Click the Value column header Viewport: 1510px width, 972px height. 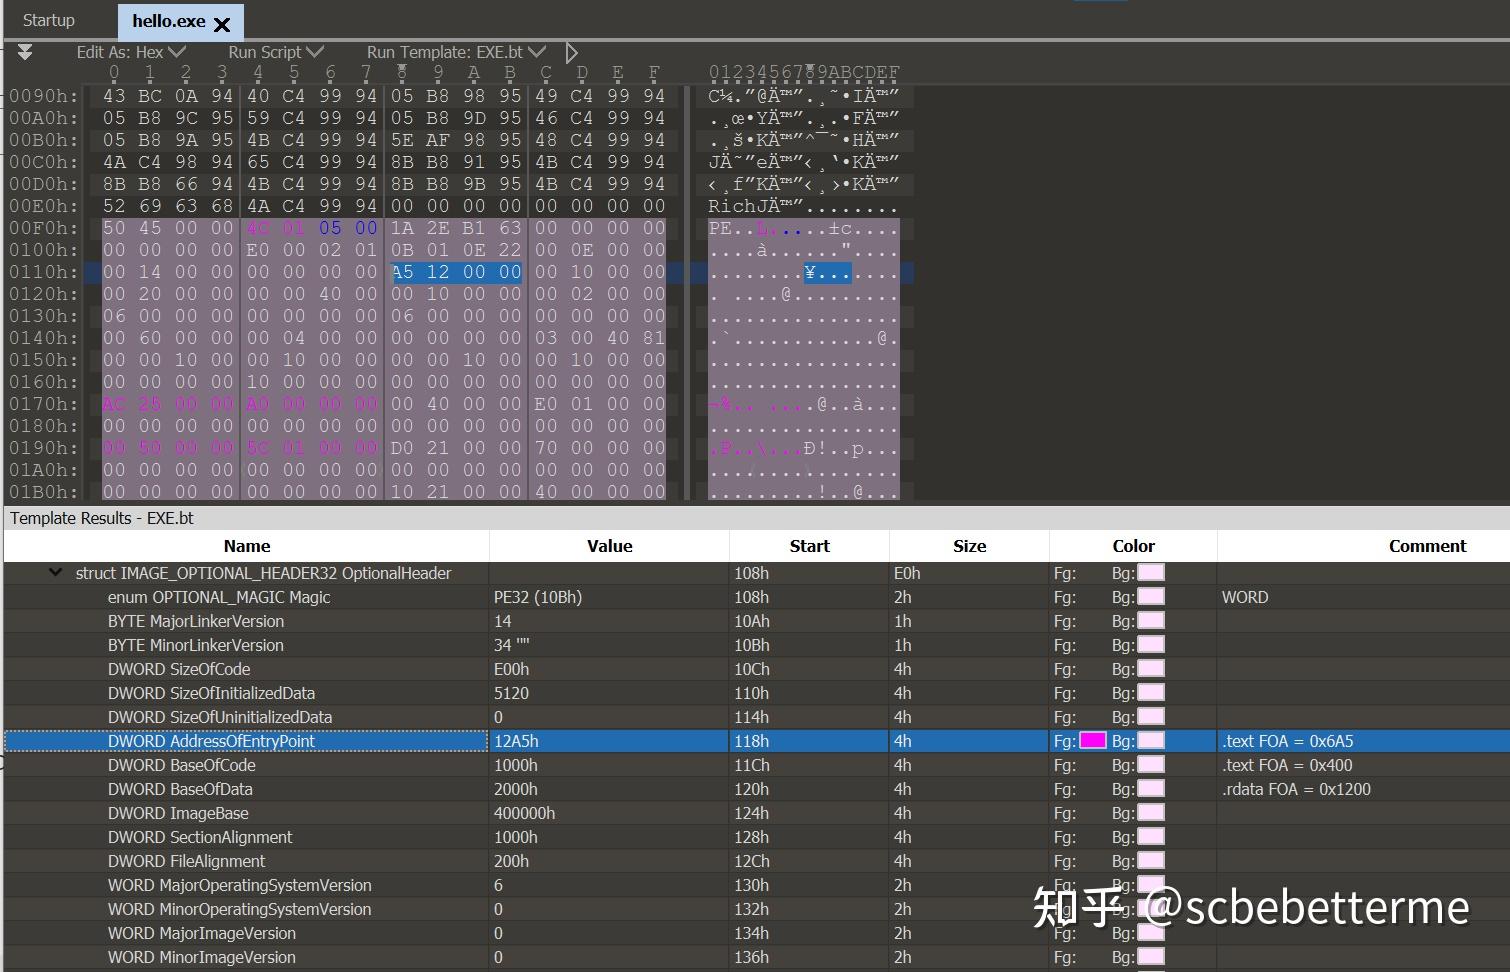coord(609,546)
